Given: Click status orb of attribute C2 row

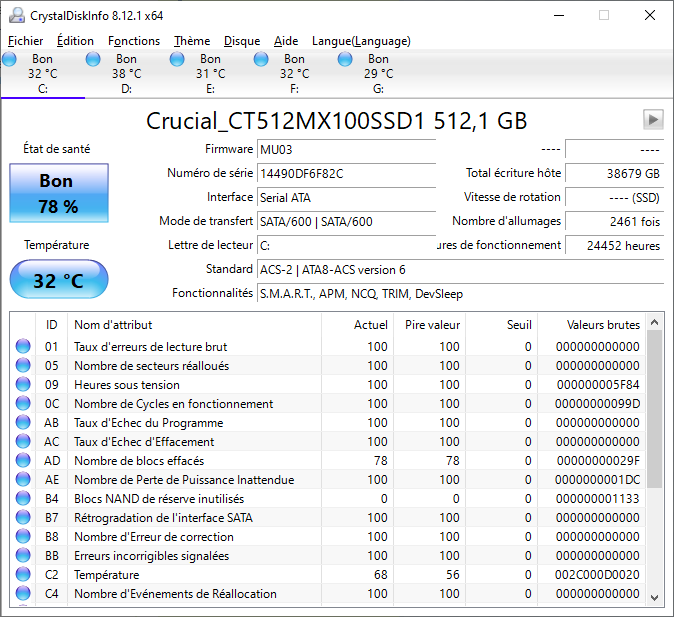Looking at the screenshot, I should (x=23, y=574).
